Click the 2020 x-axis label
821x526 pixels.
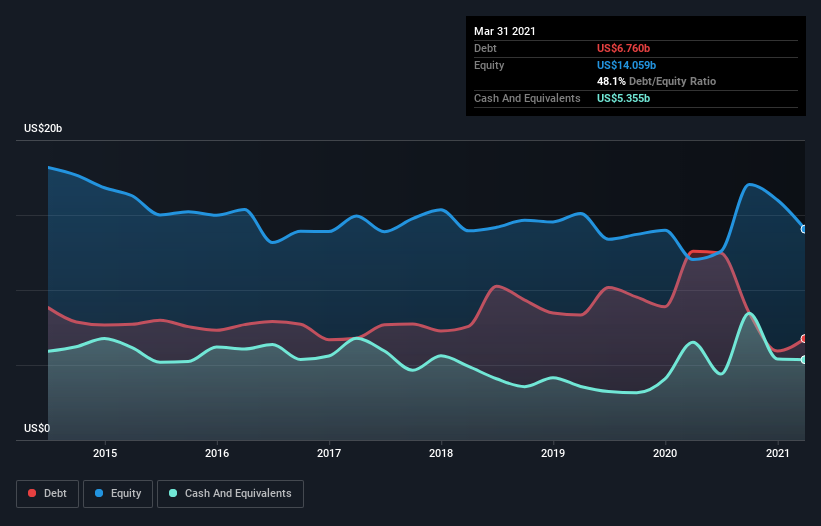pyautogui.click(x=665, y=453)
